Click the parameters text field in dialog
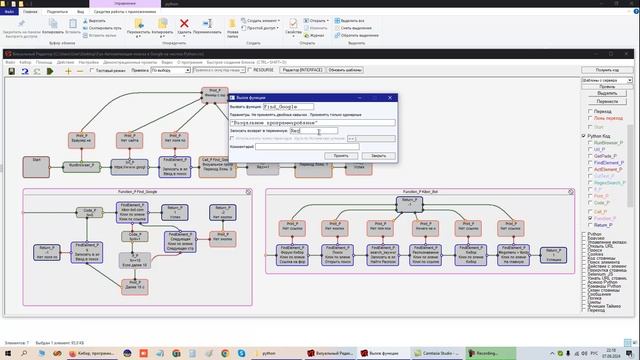 (312, 122)
